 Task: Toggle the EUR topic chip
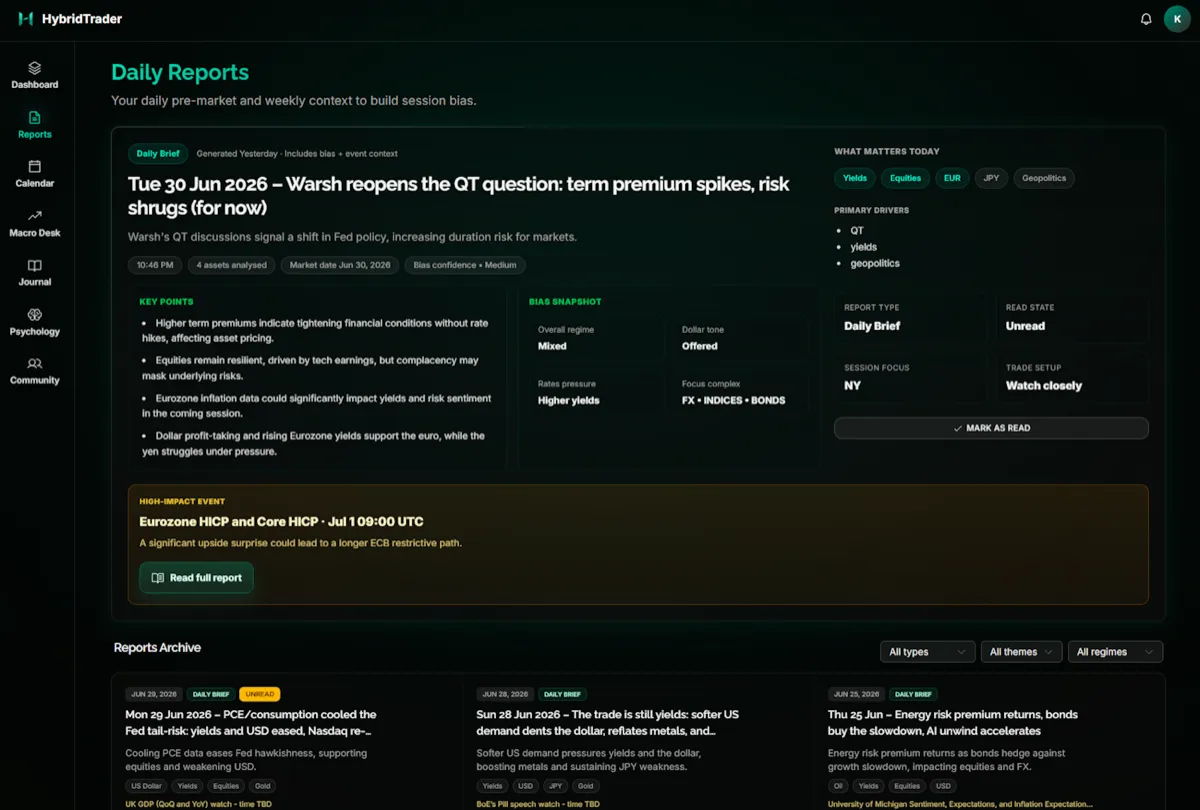point(952,178)
